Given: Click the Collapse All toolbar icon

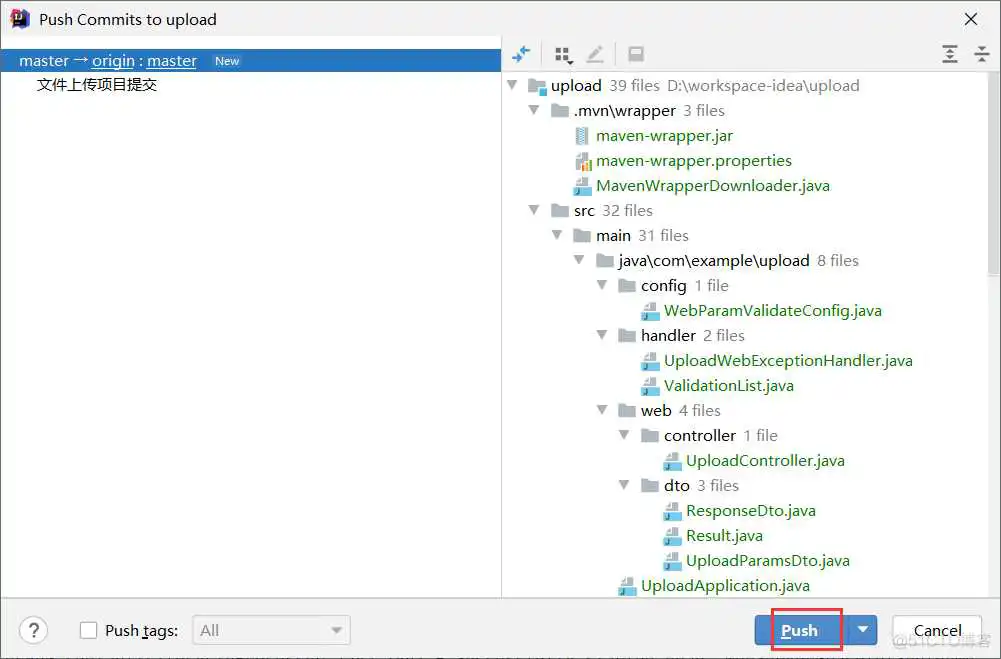Looking at the screenshot, I should [x=982, y=54].
